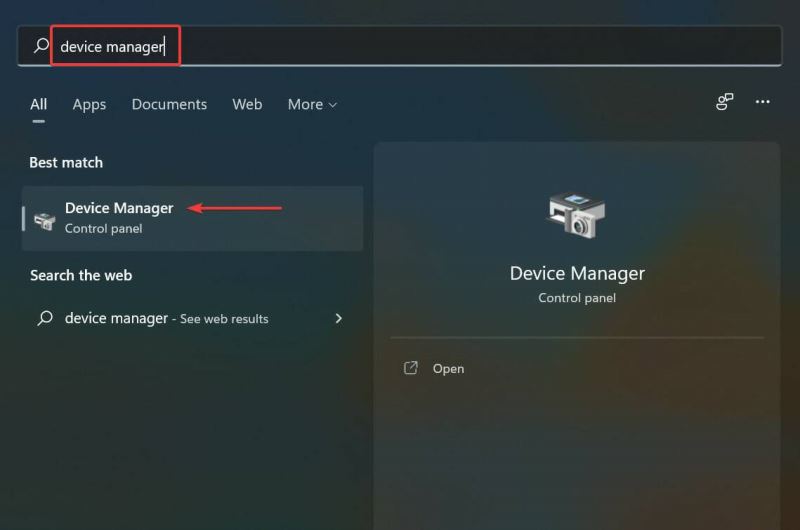800x530 pixels.
Task: Switch to the Documents tab
Action: click(x=169, y=104)
